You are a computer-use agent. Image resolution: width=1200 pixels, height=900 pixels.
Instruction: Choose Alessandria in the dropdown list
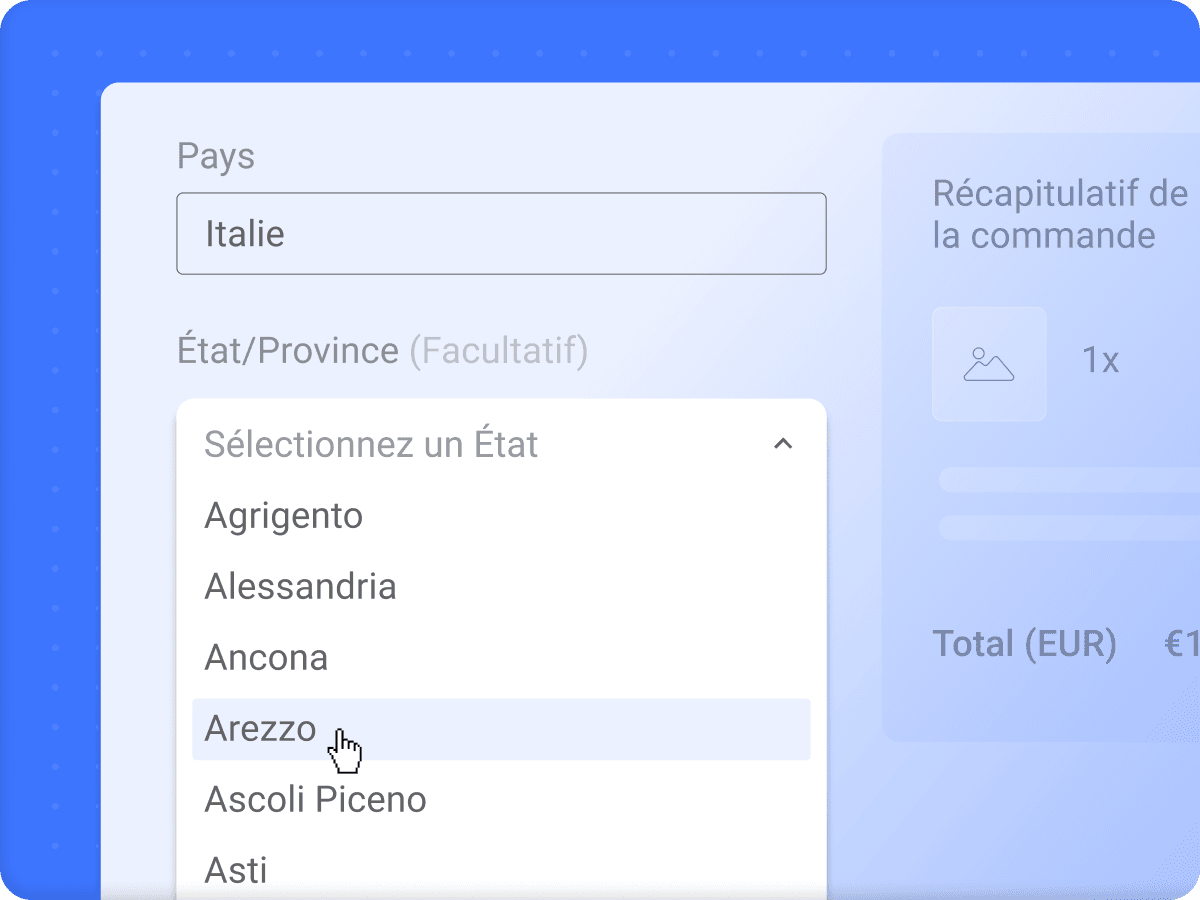pos(300,586)
